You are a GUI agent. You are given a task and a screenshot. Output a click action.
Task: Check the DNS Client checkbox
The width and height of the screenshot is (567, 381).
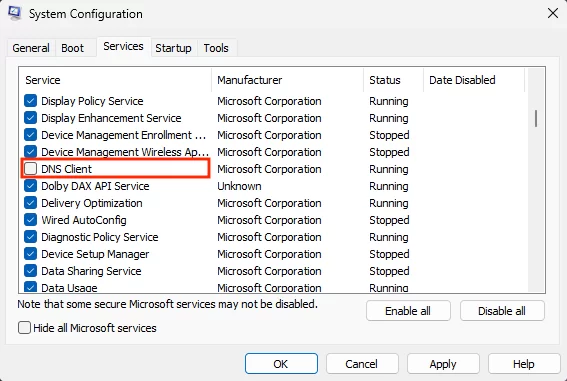tap(30, 169)
